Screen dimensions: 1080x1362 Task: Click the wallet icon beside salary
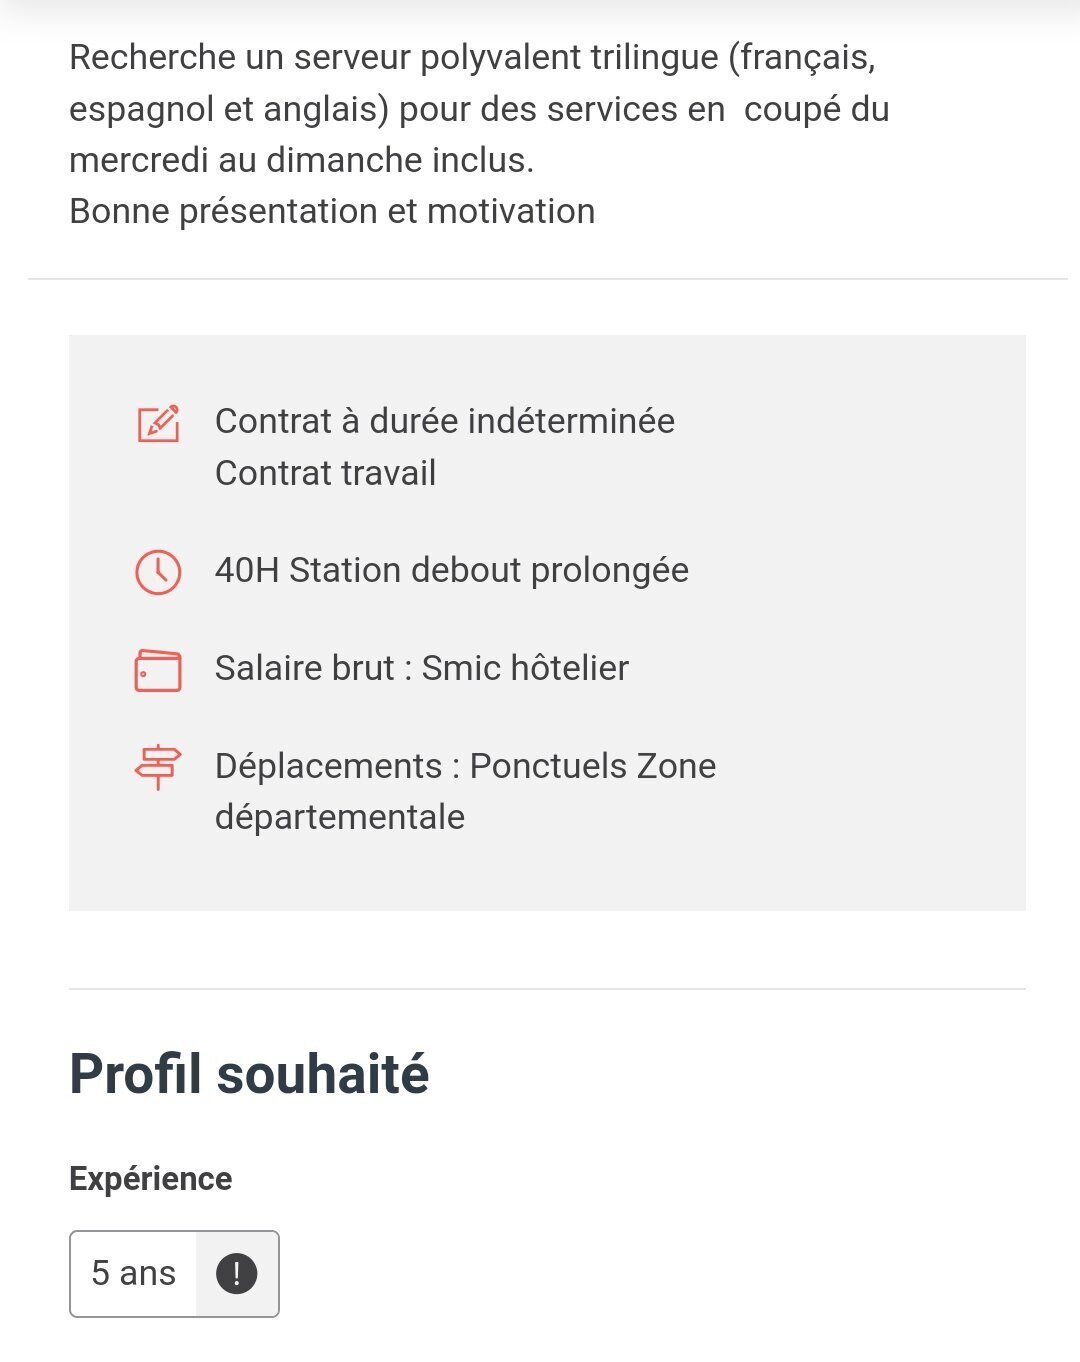click(158, 670)
